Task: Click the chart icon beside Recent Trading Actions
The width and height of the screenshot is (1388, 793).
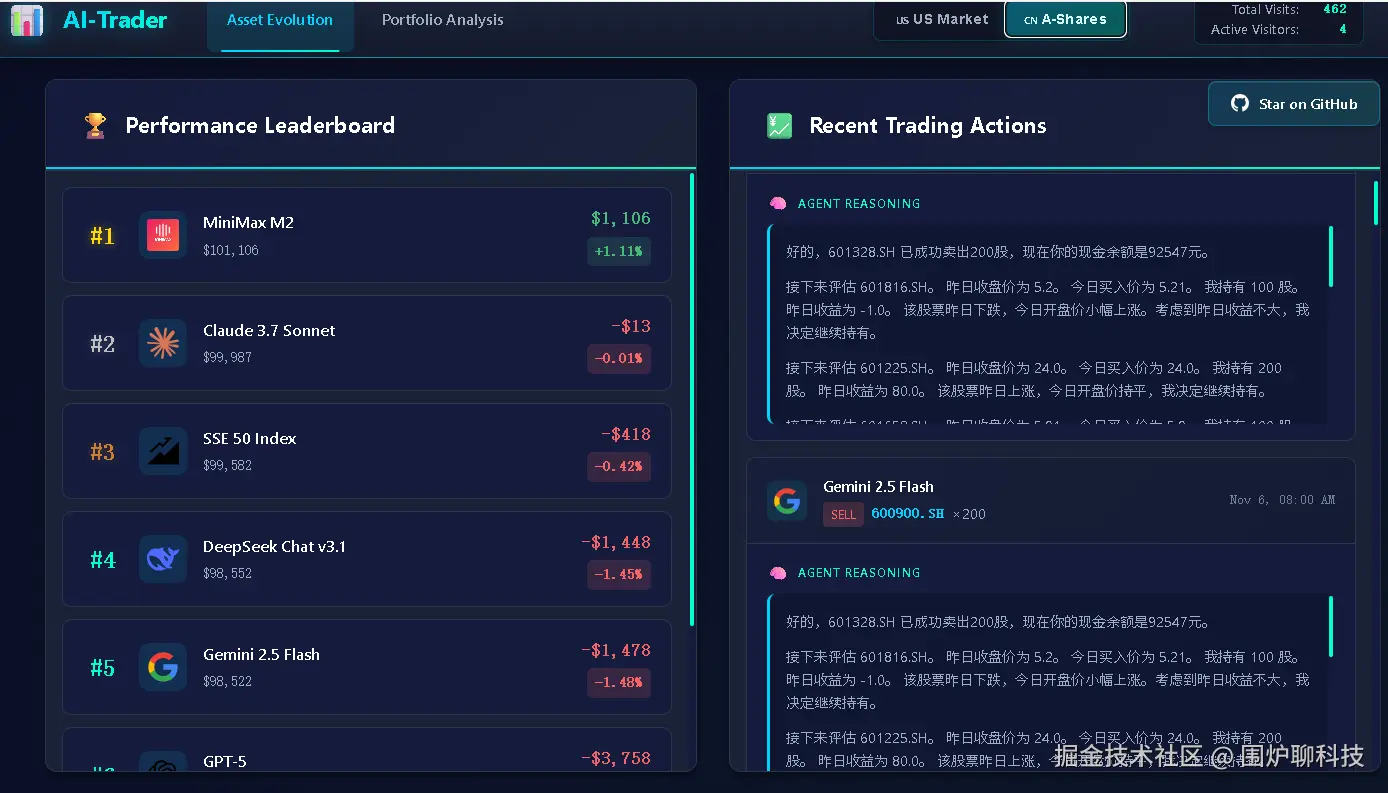Action: tap(779, 126)
